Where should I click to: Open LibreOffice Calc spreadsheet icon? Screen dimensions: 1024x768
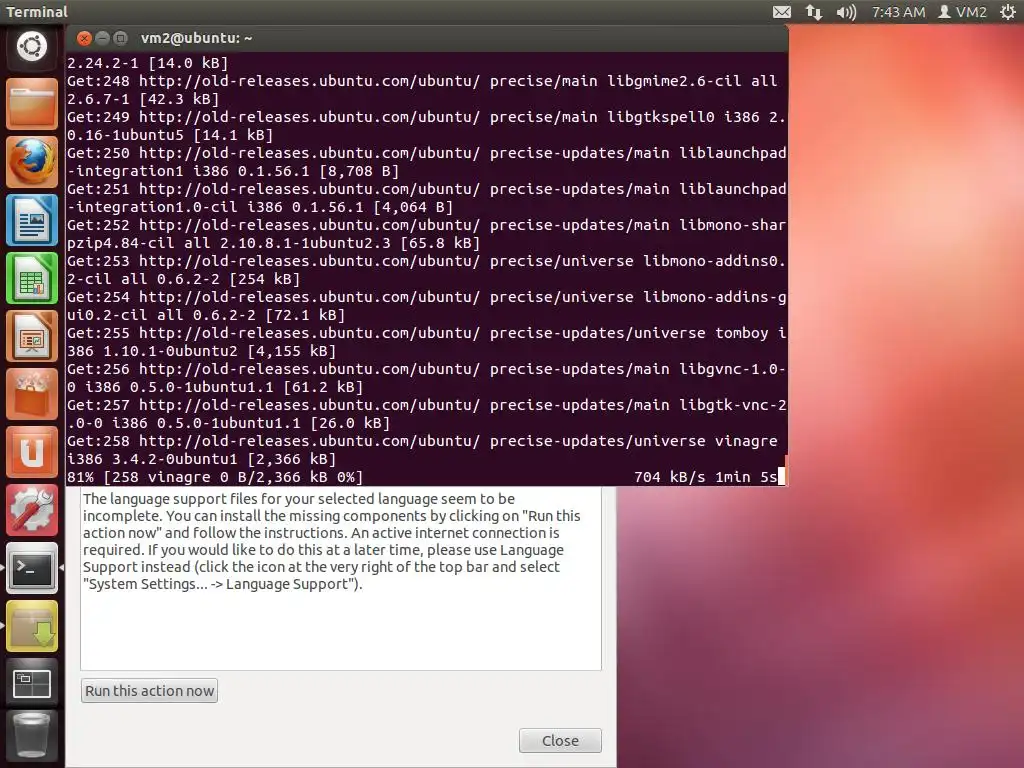click(x=31, y=278)
